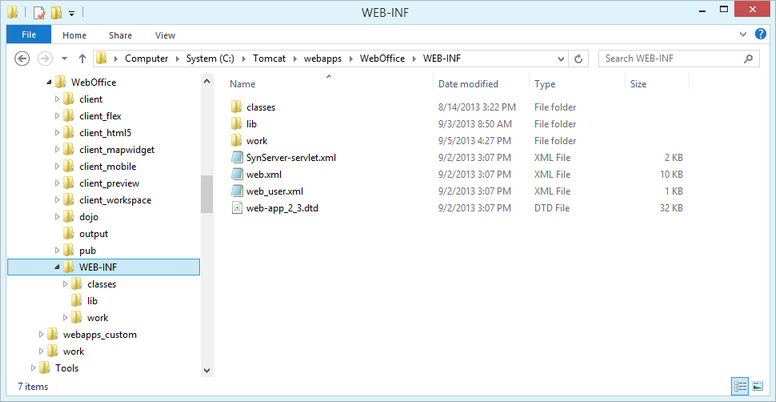Image resolution: width=776 pixels, height=402 pixels.
Task: Expand the ribbon with the chevron
Action: pos(743,34)
